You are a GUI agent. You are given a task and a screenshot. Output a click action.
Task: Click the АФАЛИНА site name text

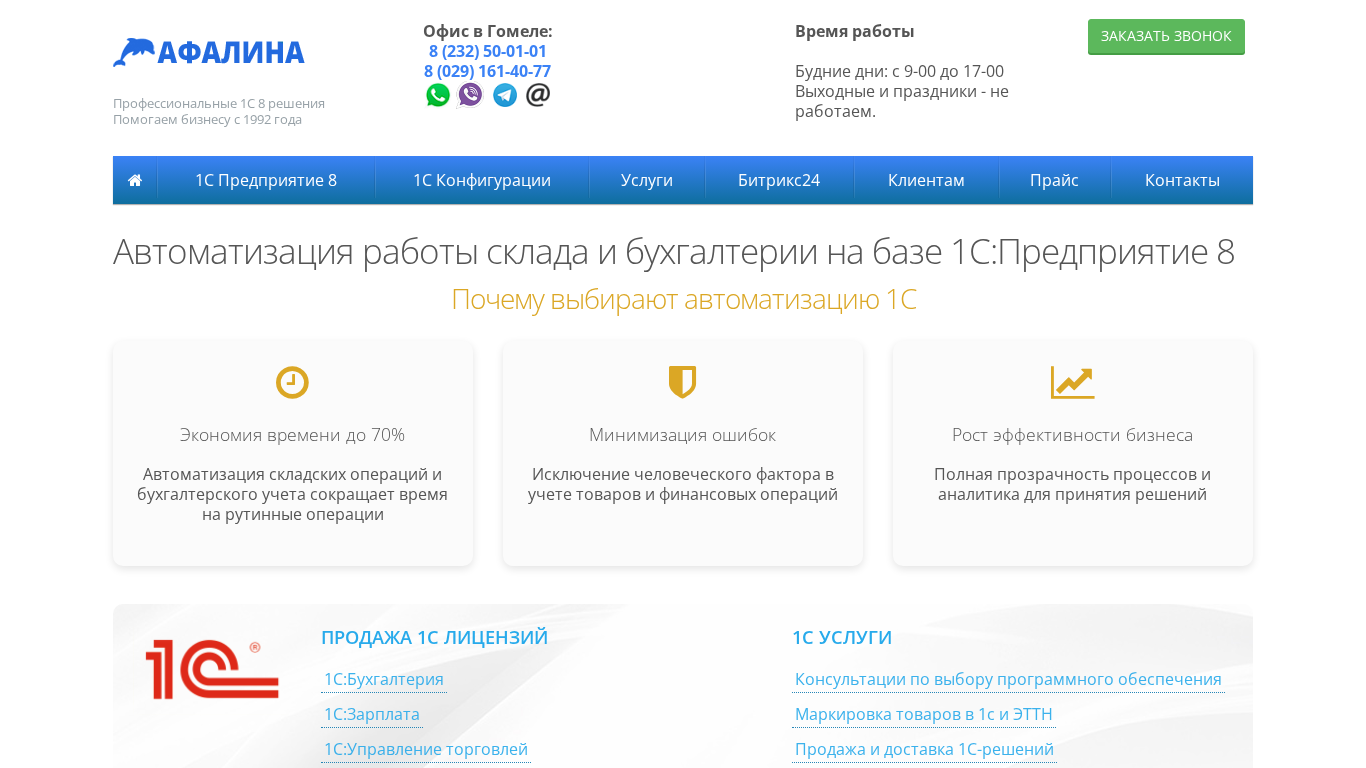pyautogui.click(x=231, y=52)
